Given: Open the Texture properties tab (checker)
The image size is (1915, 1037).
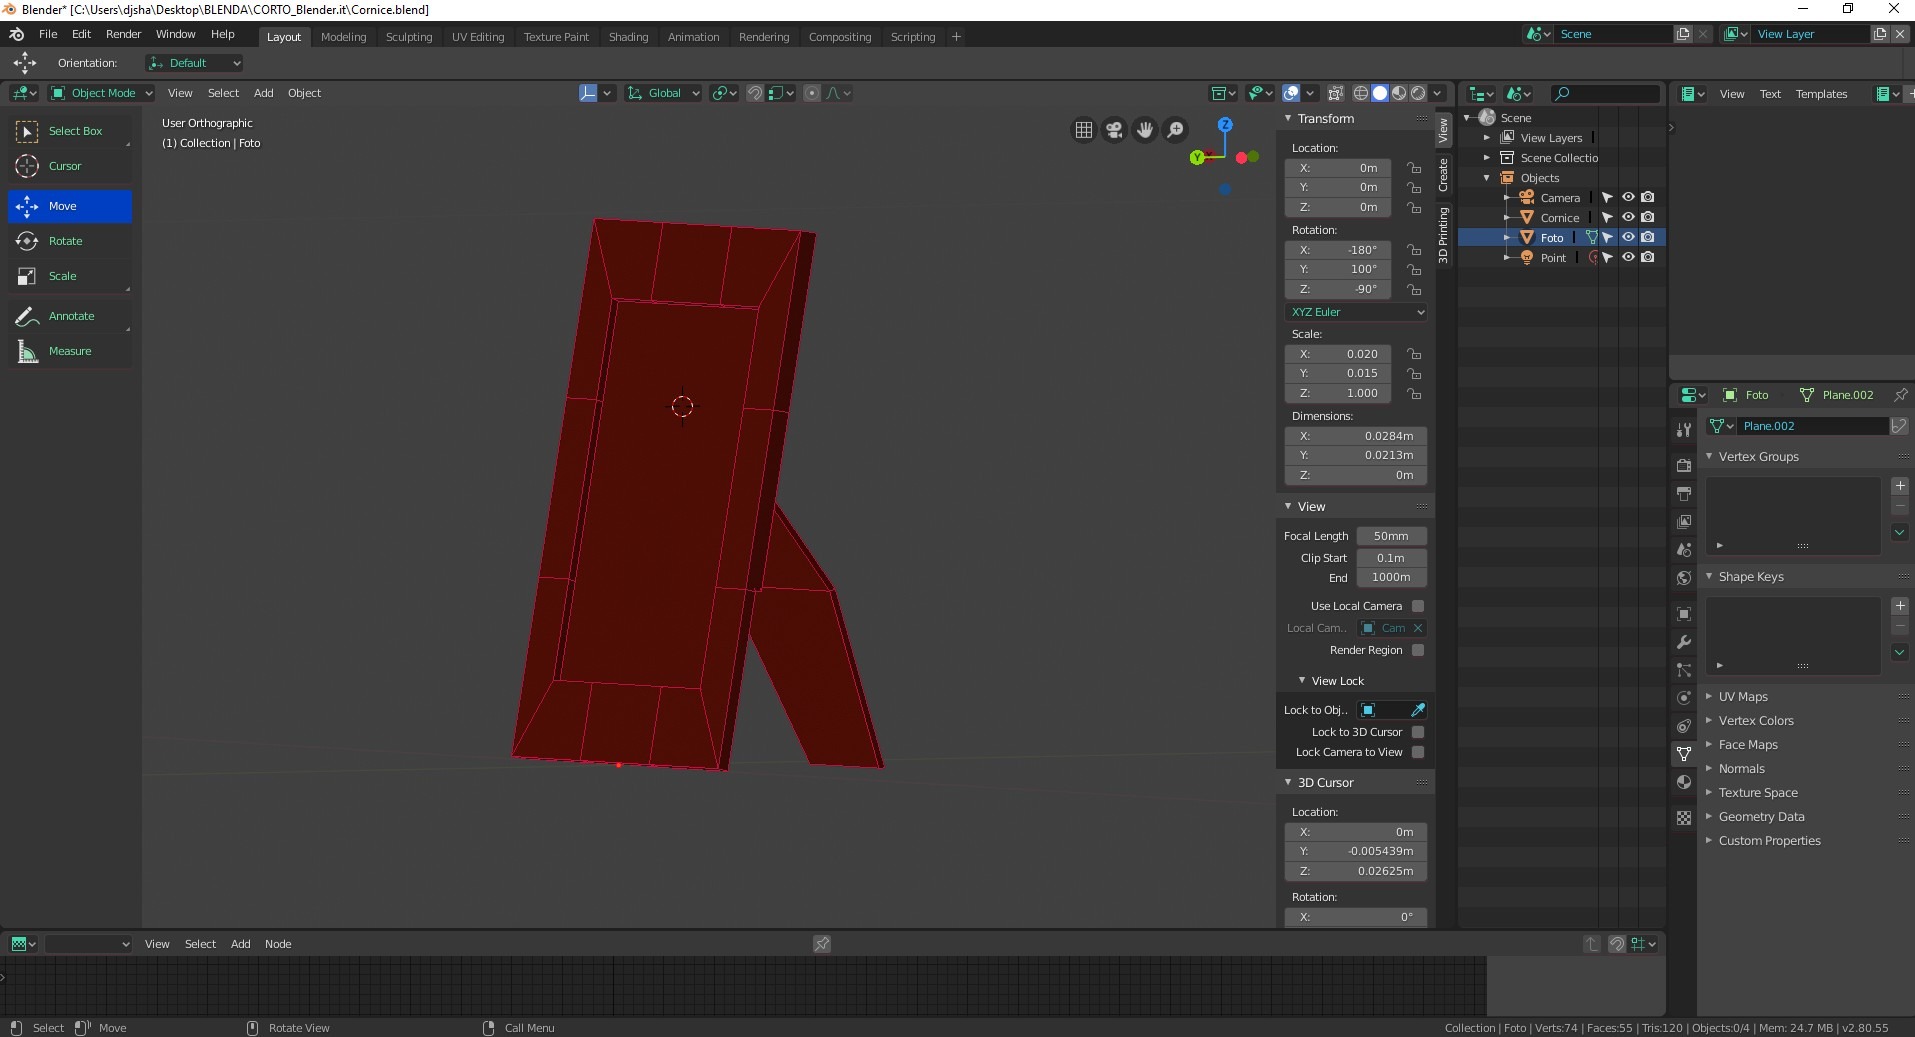Looking at the screenshot, I should [x=1684, y=818].
